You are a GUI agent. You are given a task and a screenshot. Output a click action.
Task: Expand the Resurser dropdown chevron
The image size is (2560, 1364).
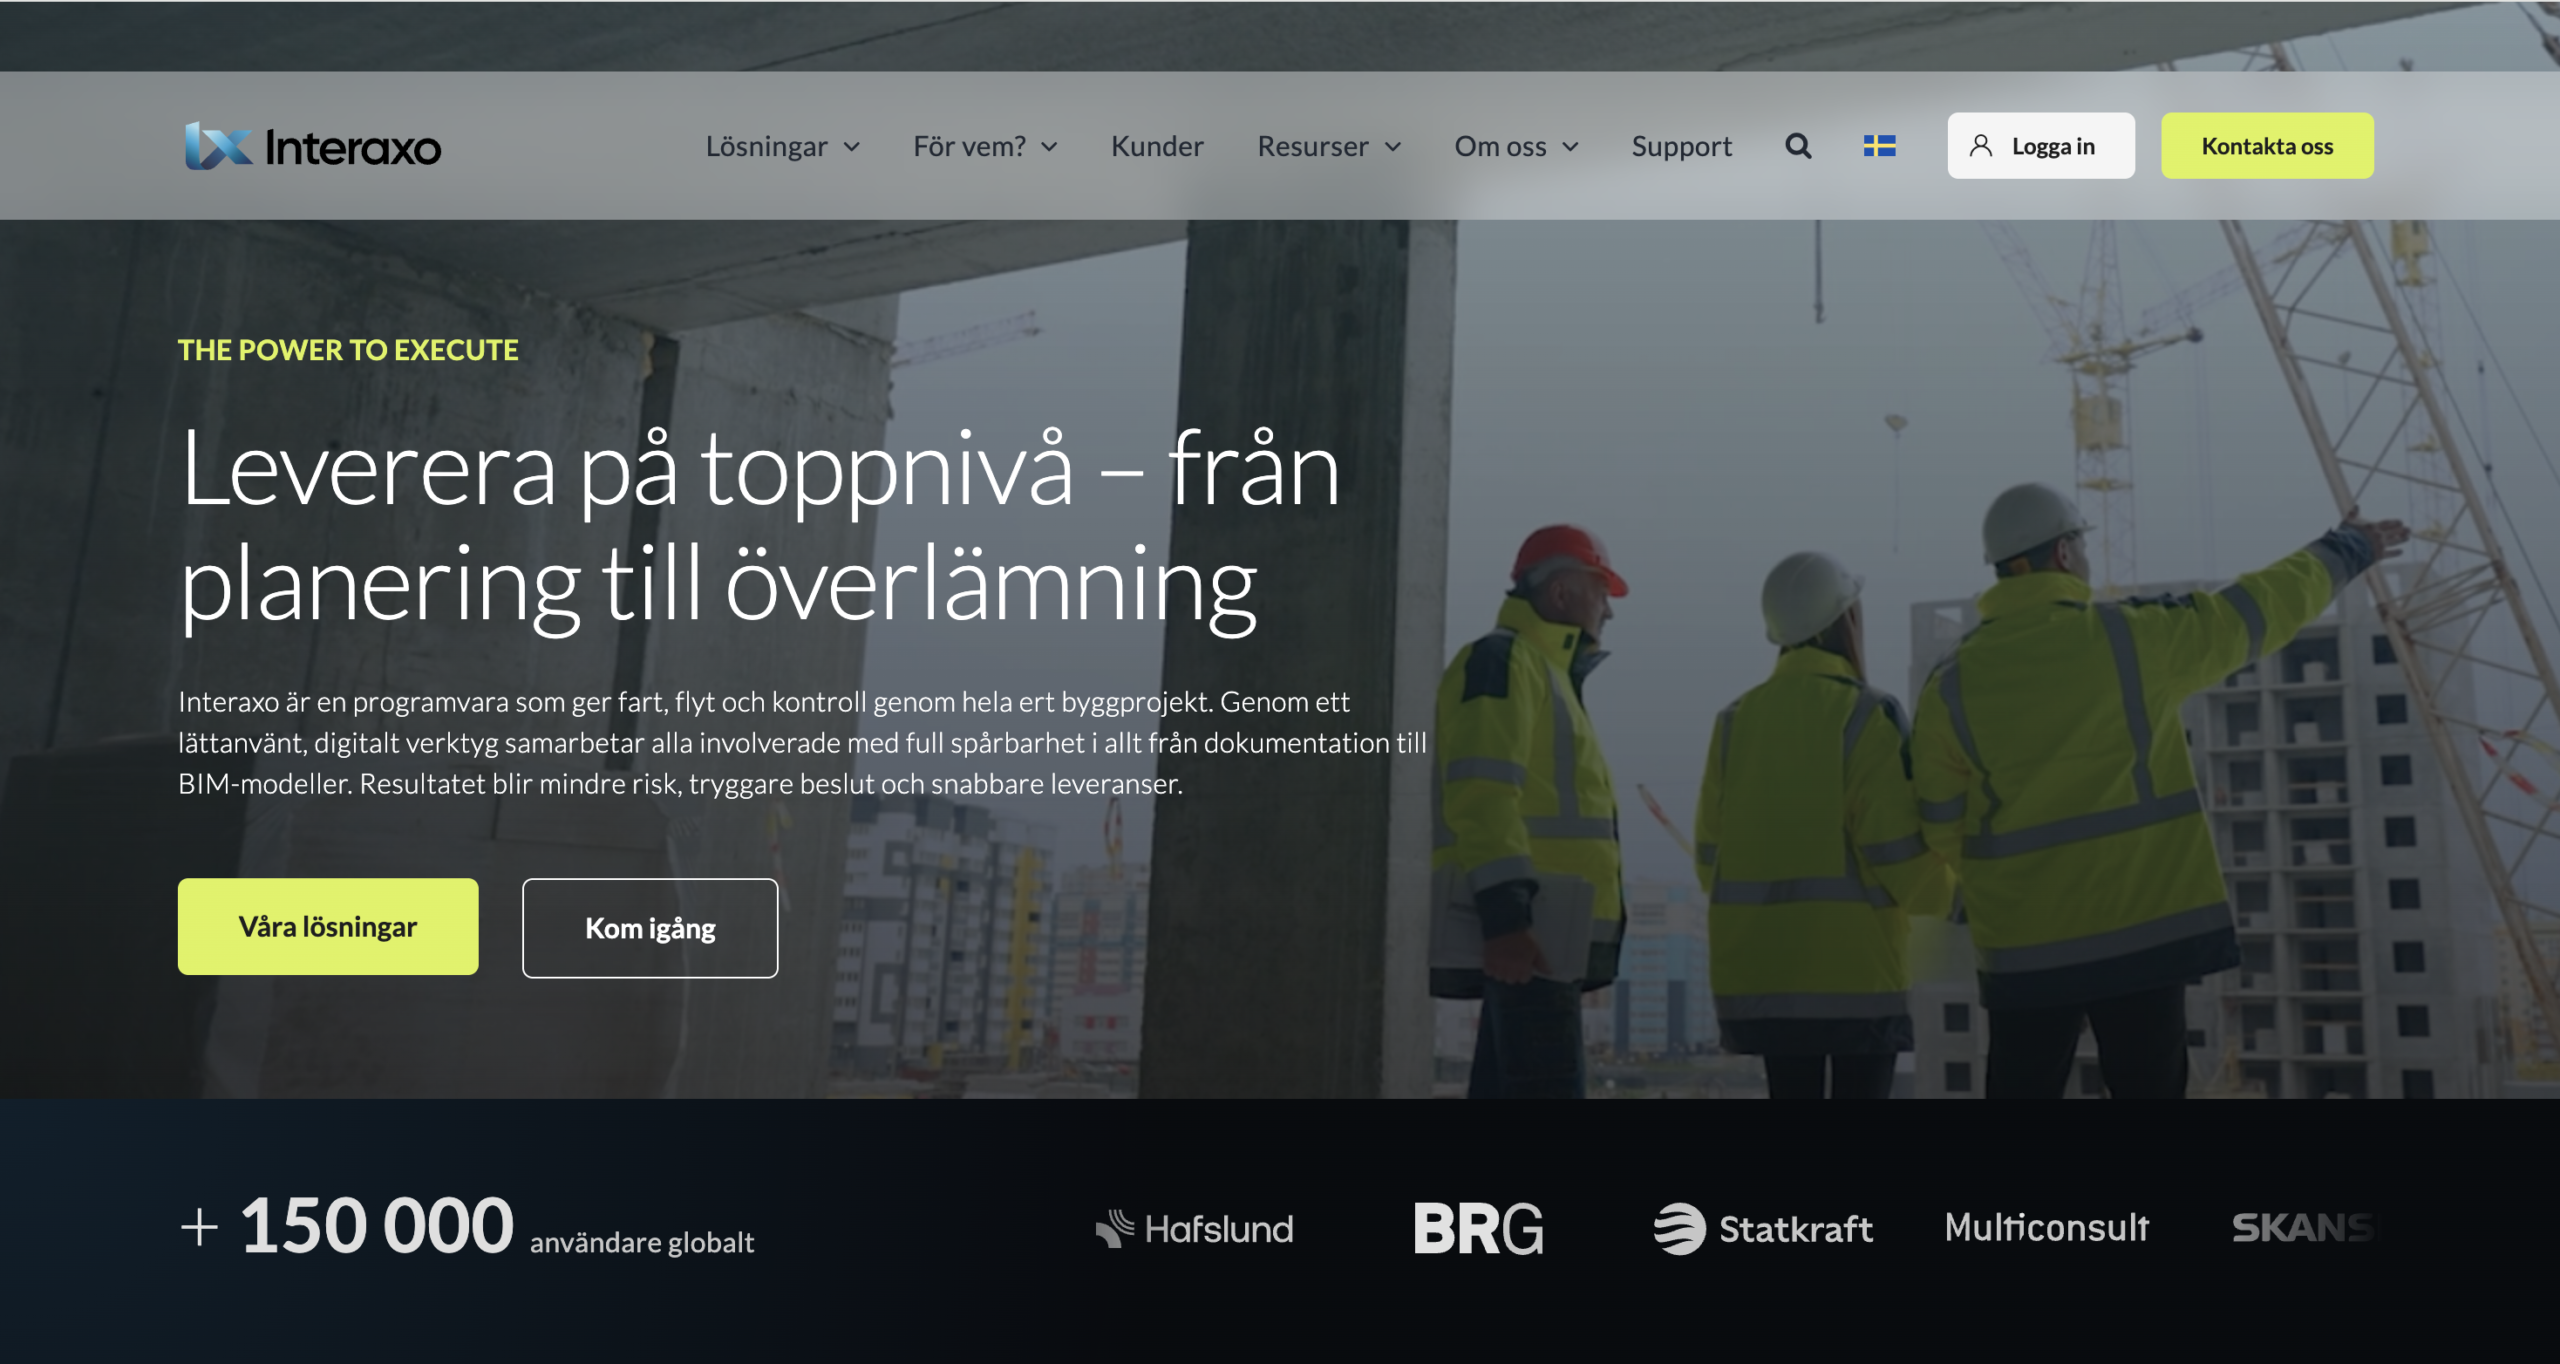pyautogui.click(x=1392, y=147)
